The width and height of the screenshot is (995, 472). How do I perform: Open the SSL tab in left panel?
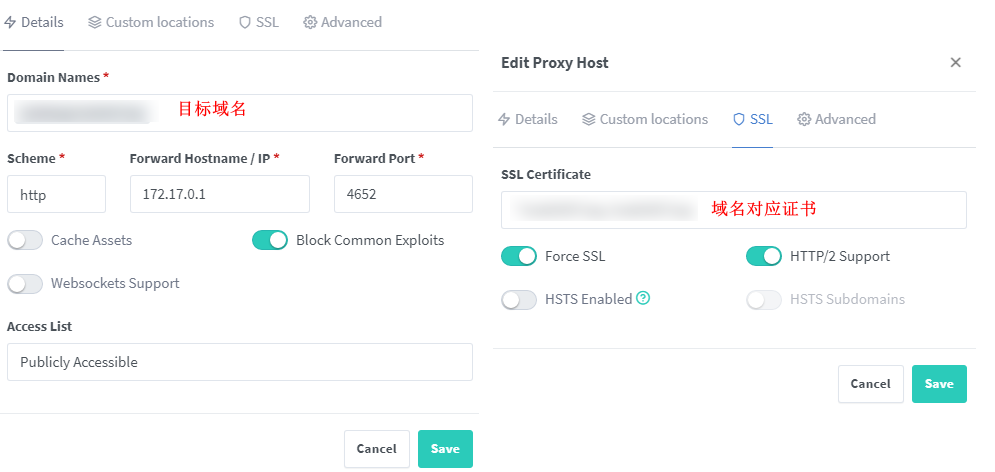tap(259, 22)
